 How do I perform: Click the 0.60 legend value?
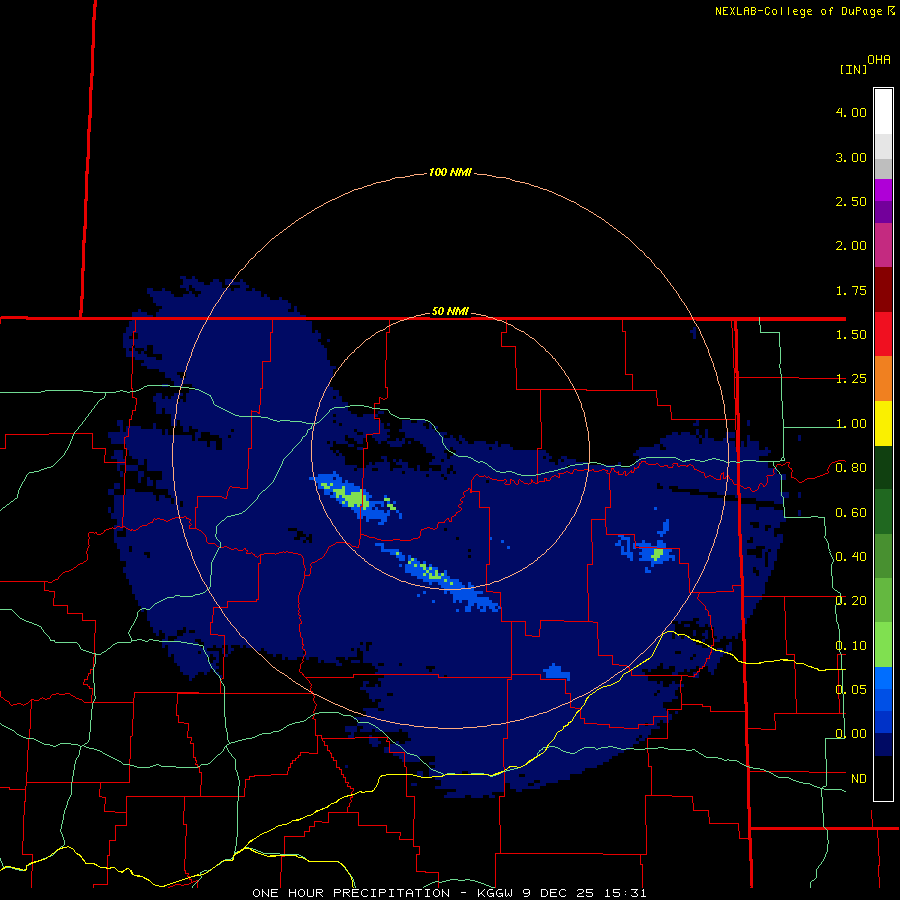[851, 513]
